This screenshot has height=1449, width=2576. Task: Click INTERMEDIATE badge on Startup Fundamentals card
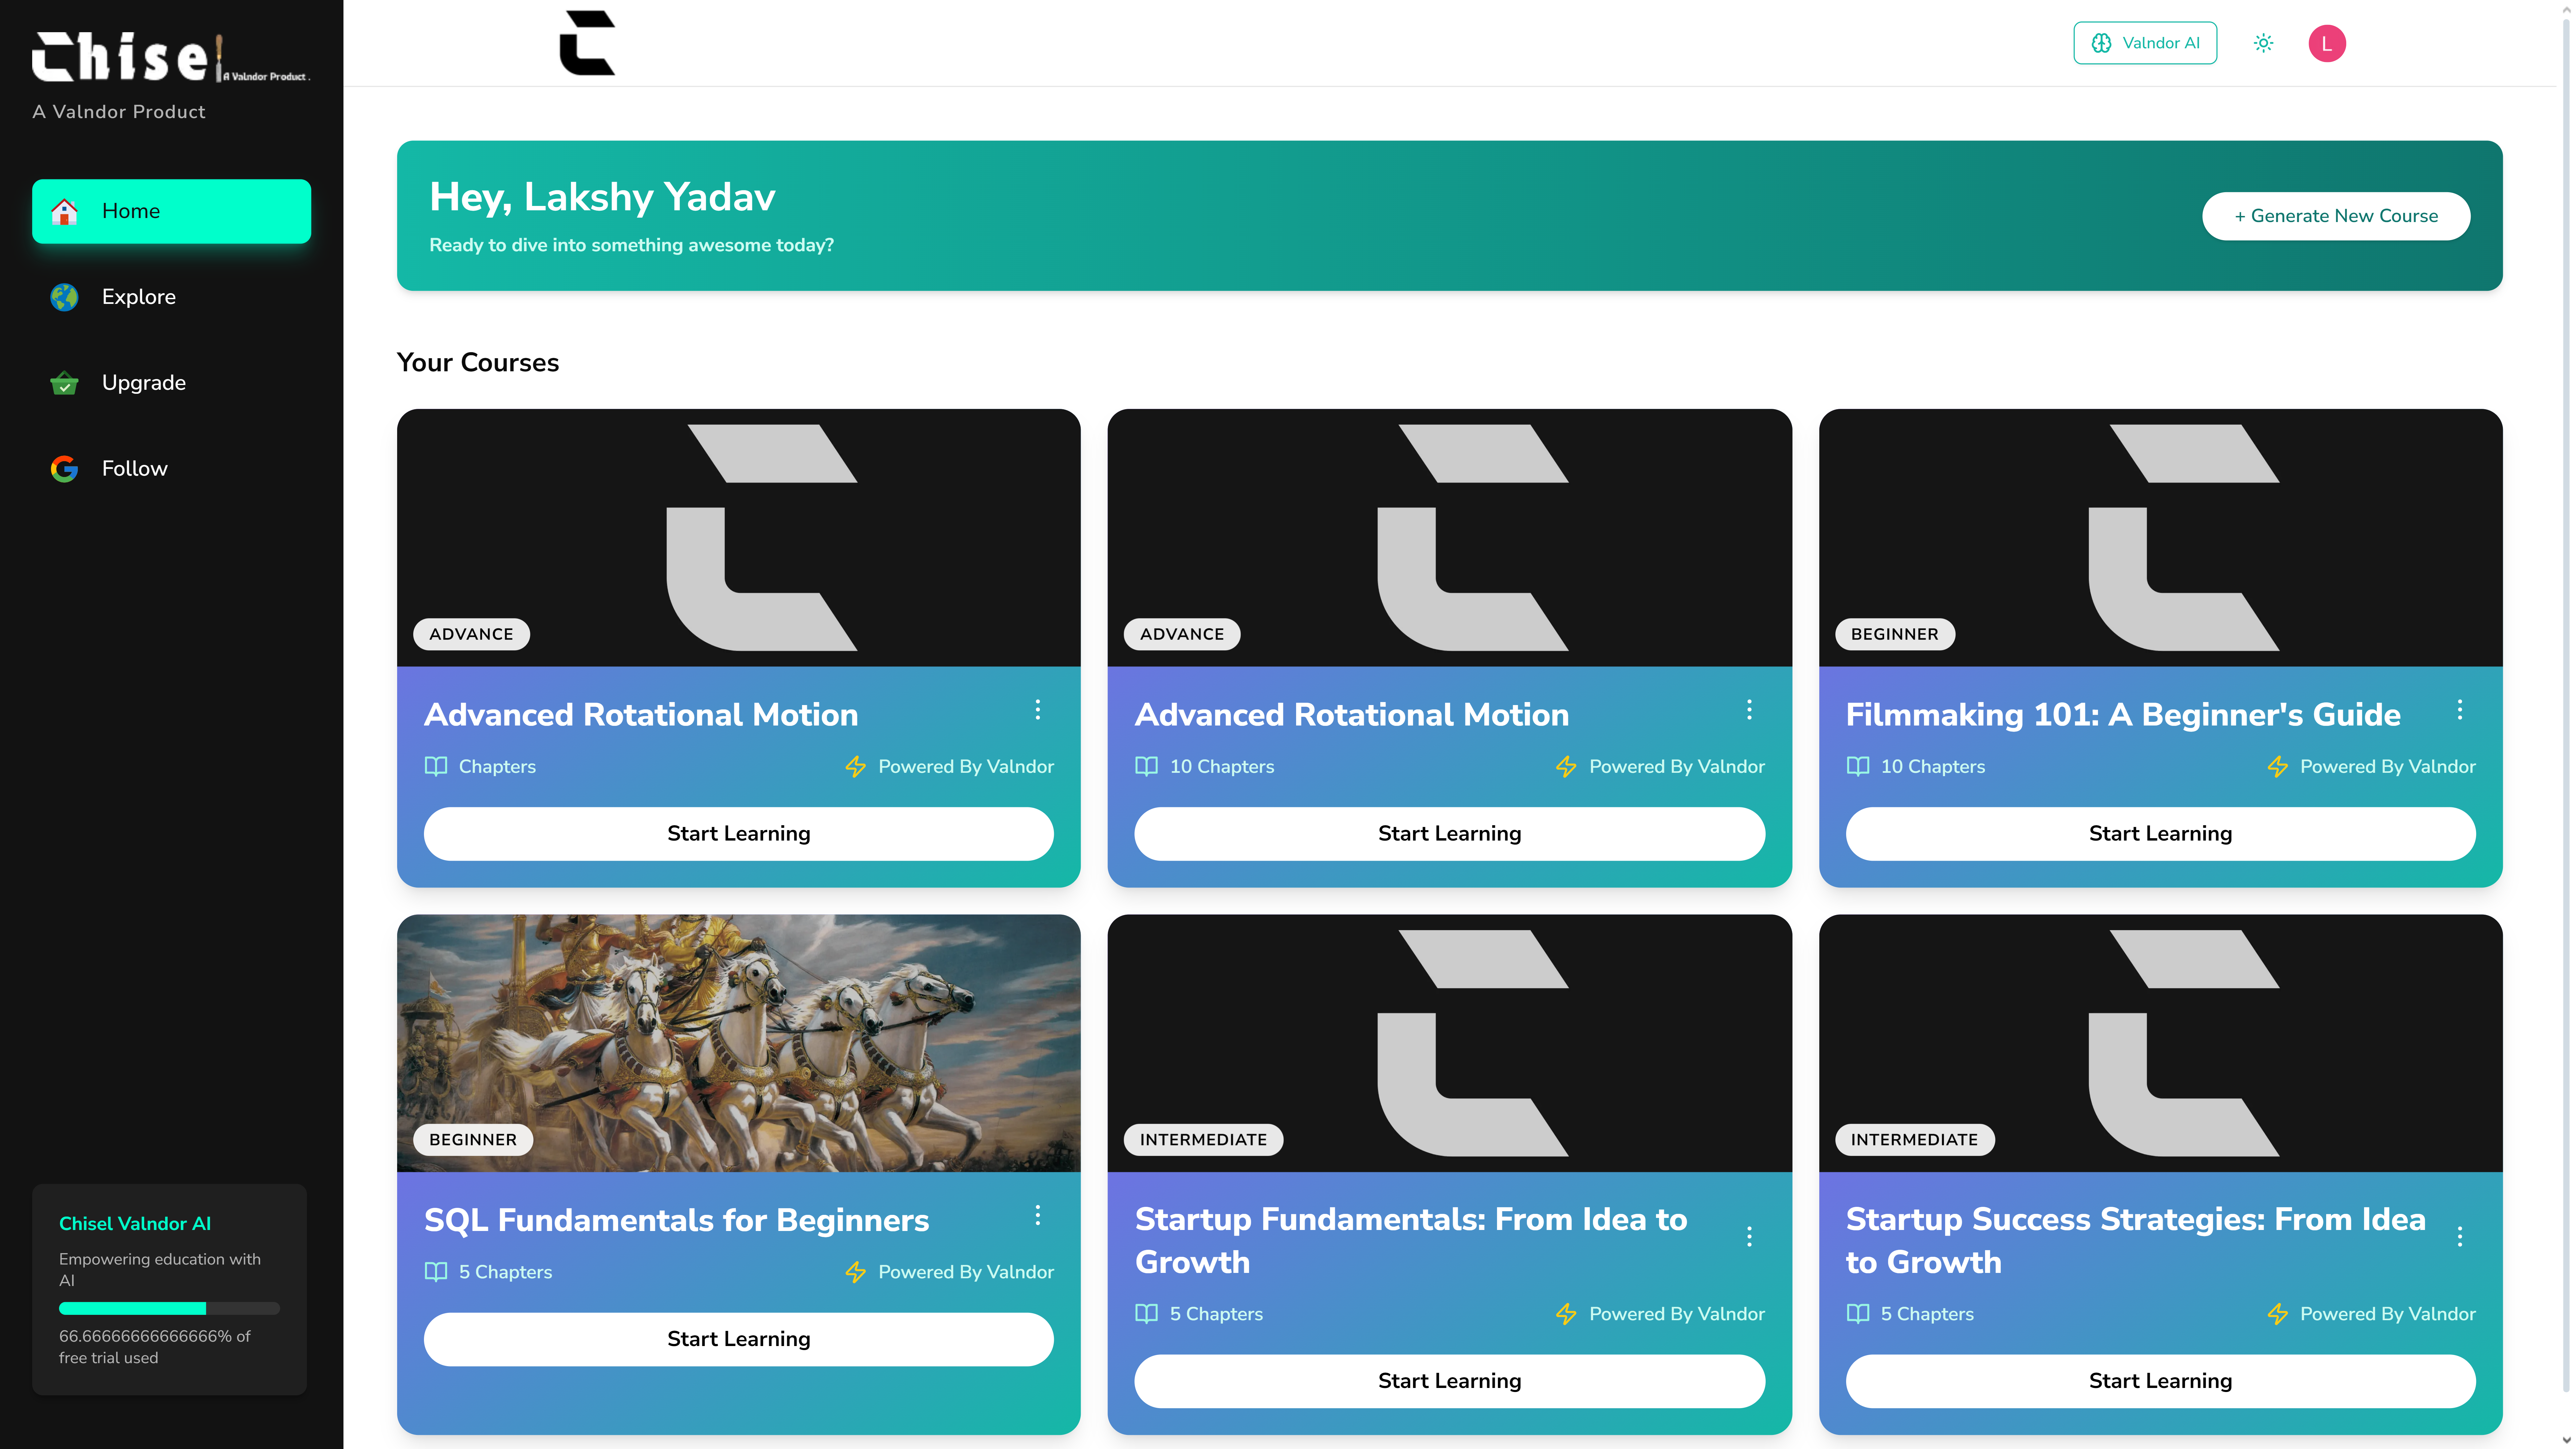1203,1140
